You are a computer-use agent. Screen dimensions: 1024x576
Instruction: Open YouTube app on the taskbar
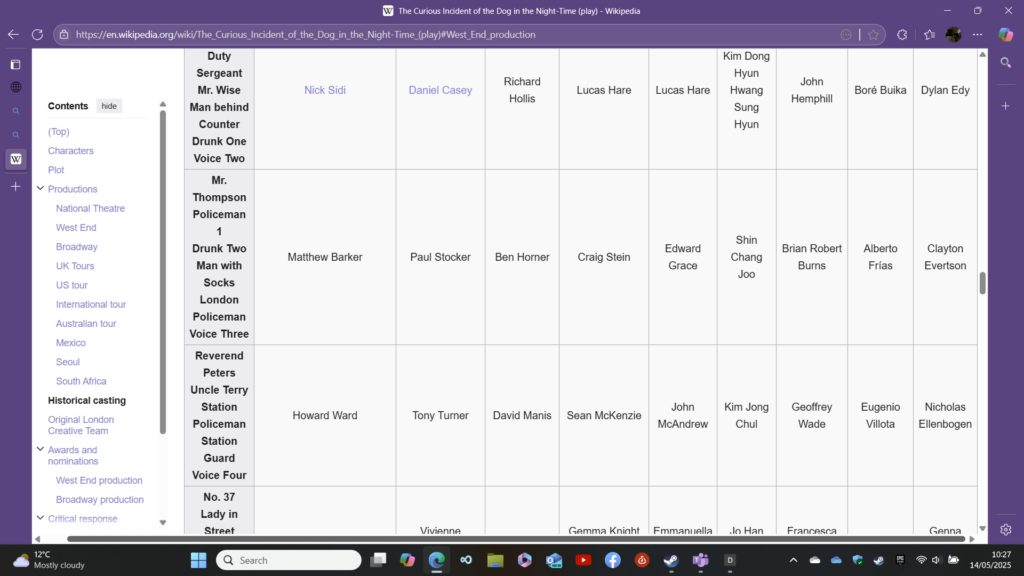pyautogui.click(x=583, y=560)
